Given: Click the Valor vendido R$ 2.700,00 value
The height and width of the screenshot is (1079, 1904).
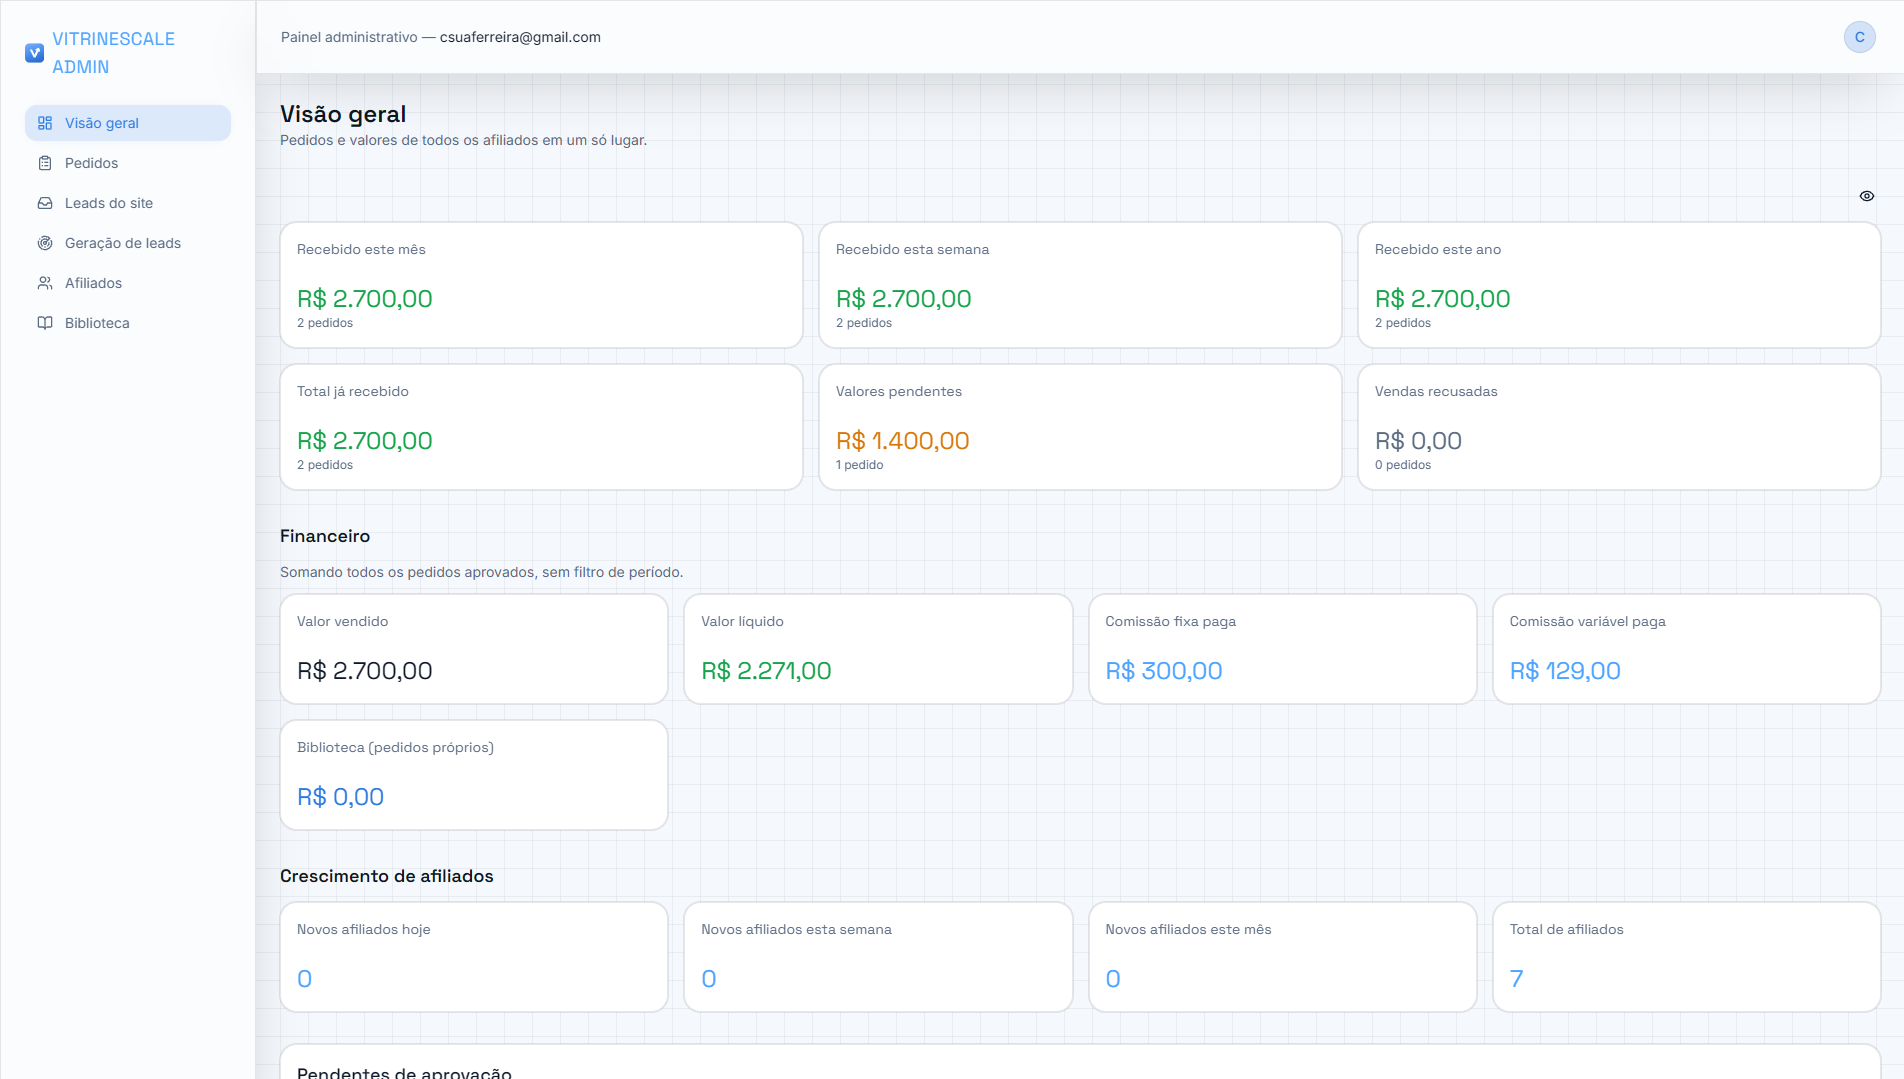Looking at the screenshot, I should 364,671.
